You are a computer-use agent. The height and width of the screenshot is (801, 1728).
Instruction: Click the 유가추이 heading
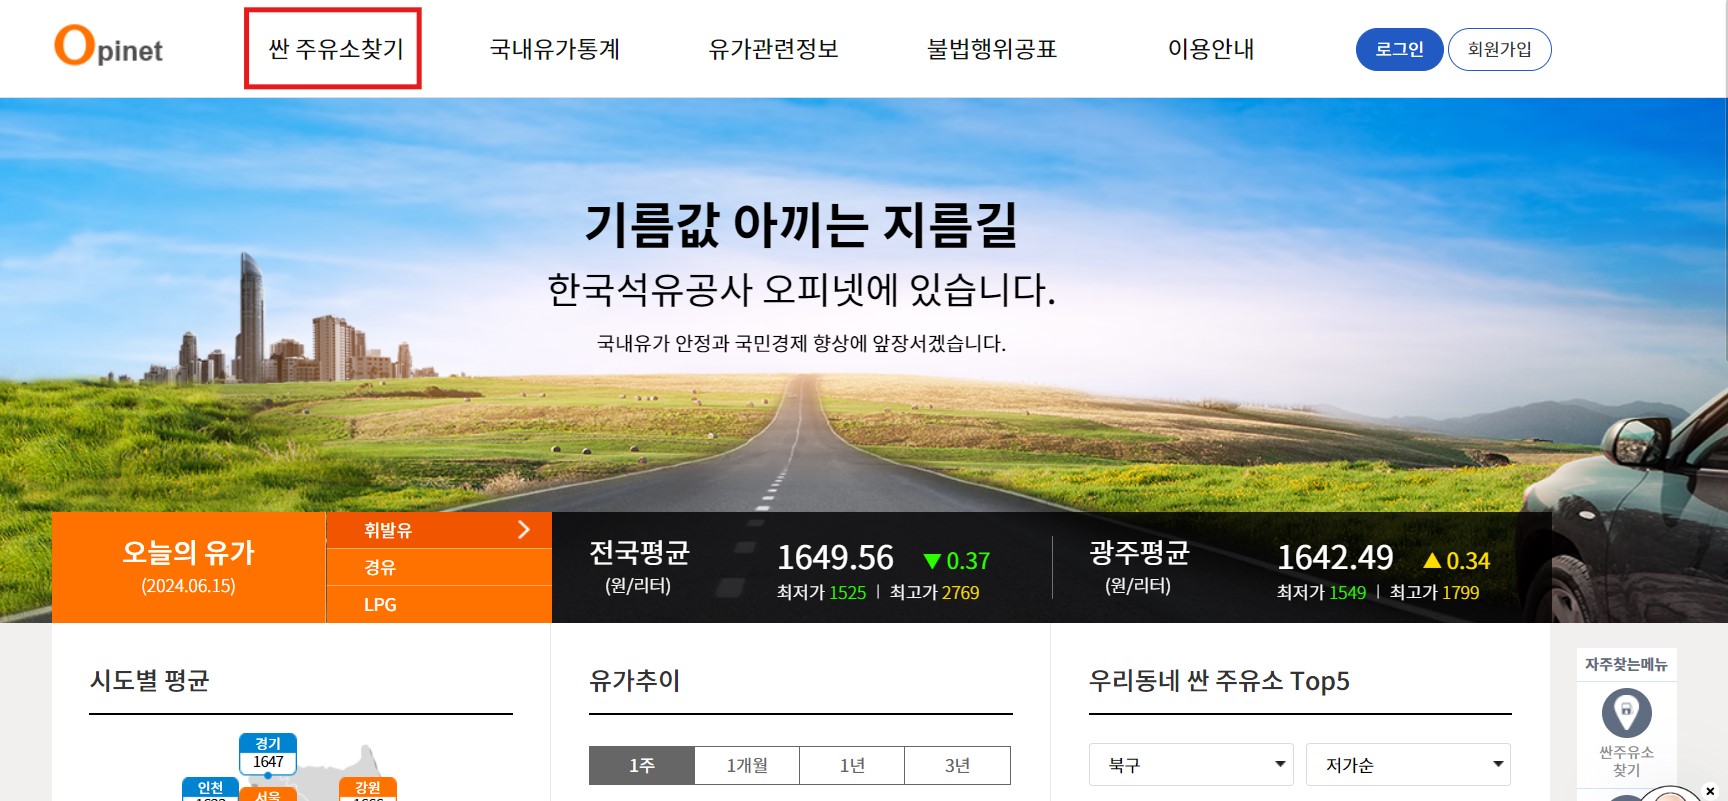coord(634,681)
